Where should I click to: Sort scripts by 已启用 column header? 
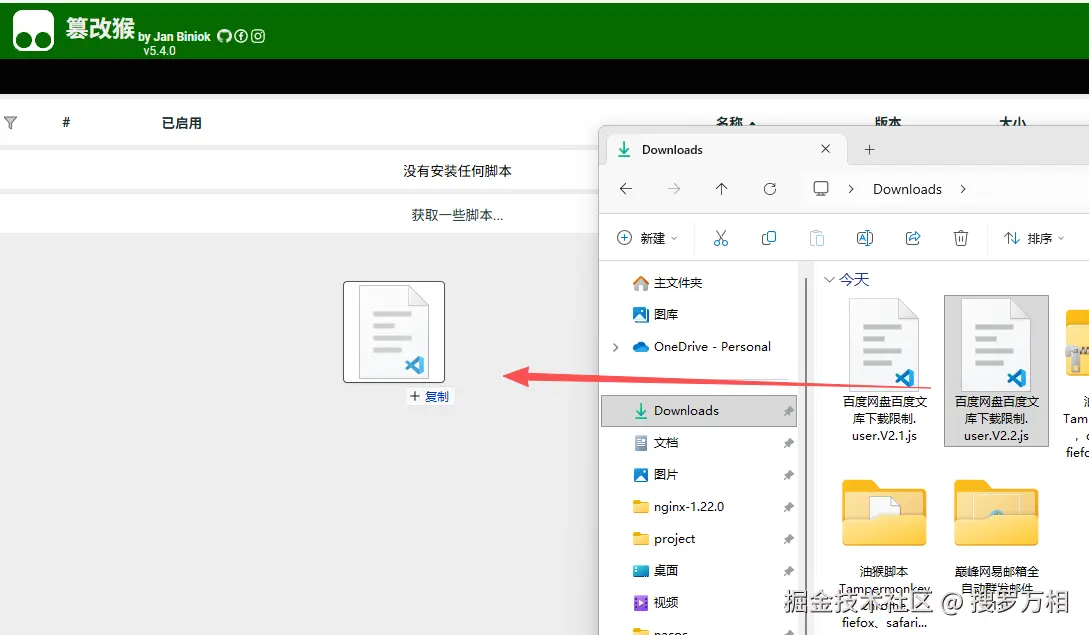tap(182, 123)
